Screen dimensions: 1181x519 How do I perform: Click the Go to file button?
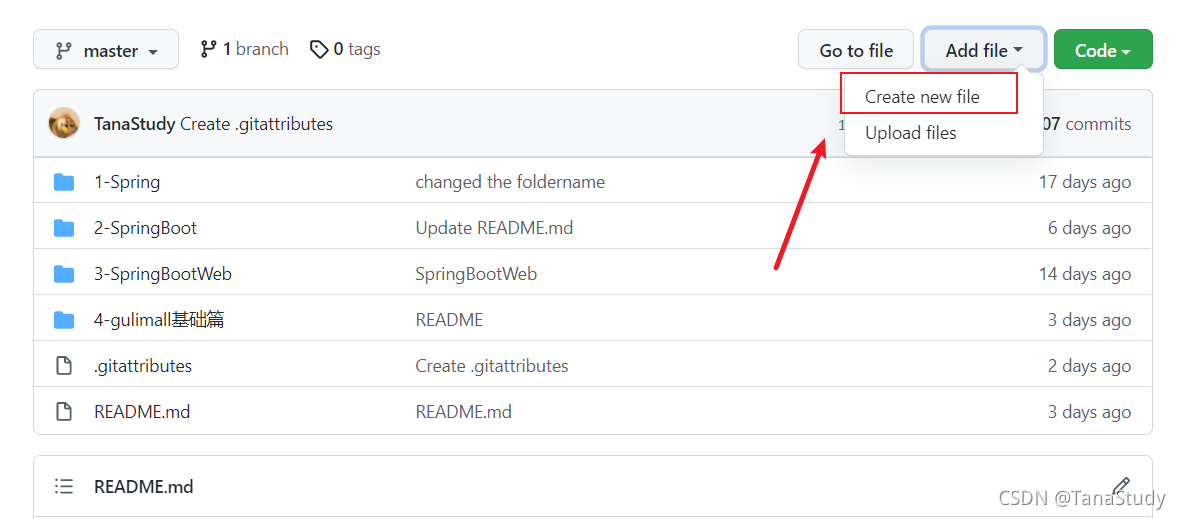tap(856, 50)
